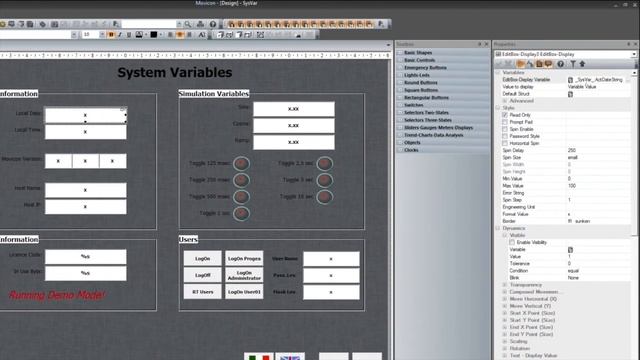Uncheck the Read Only checkbox
Viewport: 640px width, 360px height.
tap(505, 115)
